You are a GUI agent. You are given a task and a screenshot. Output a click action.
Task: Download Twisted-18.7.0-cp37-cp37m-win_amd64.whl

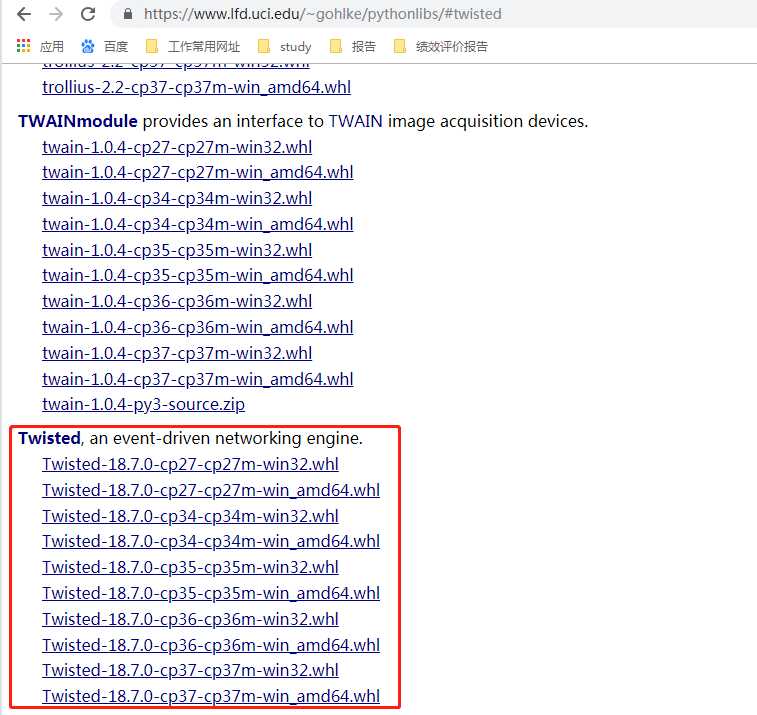point(211,697)
